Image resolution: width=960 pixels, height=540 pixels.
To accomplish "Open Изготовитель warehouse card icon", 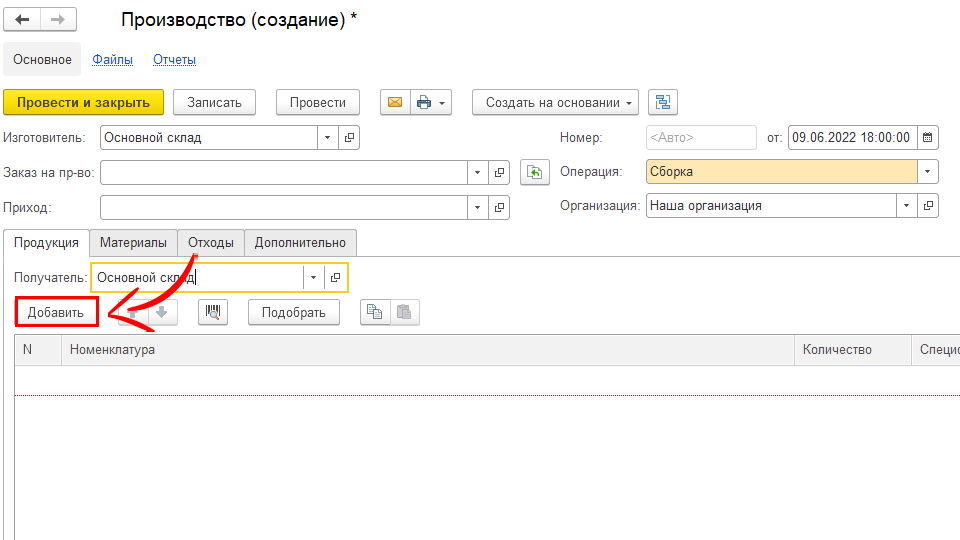I will coord(349,138).
